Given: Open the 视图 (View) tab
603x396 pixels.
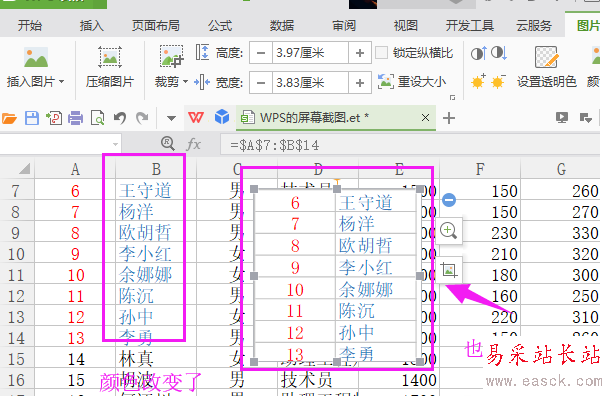Looking at the screenshot, I should coord(406,26).
